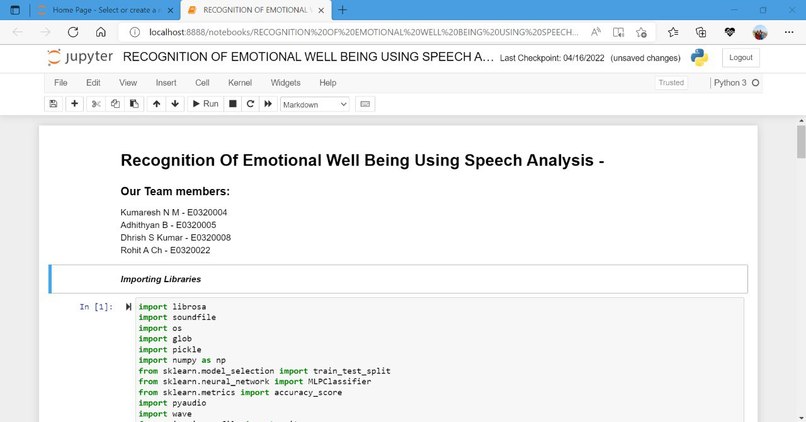Copy selected cells icon
Screen dimensions: 806x422
pyautogui.click(x=115, y=104)
